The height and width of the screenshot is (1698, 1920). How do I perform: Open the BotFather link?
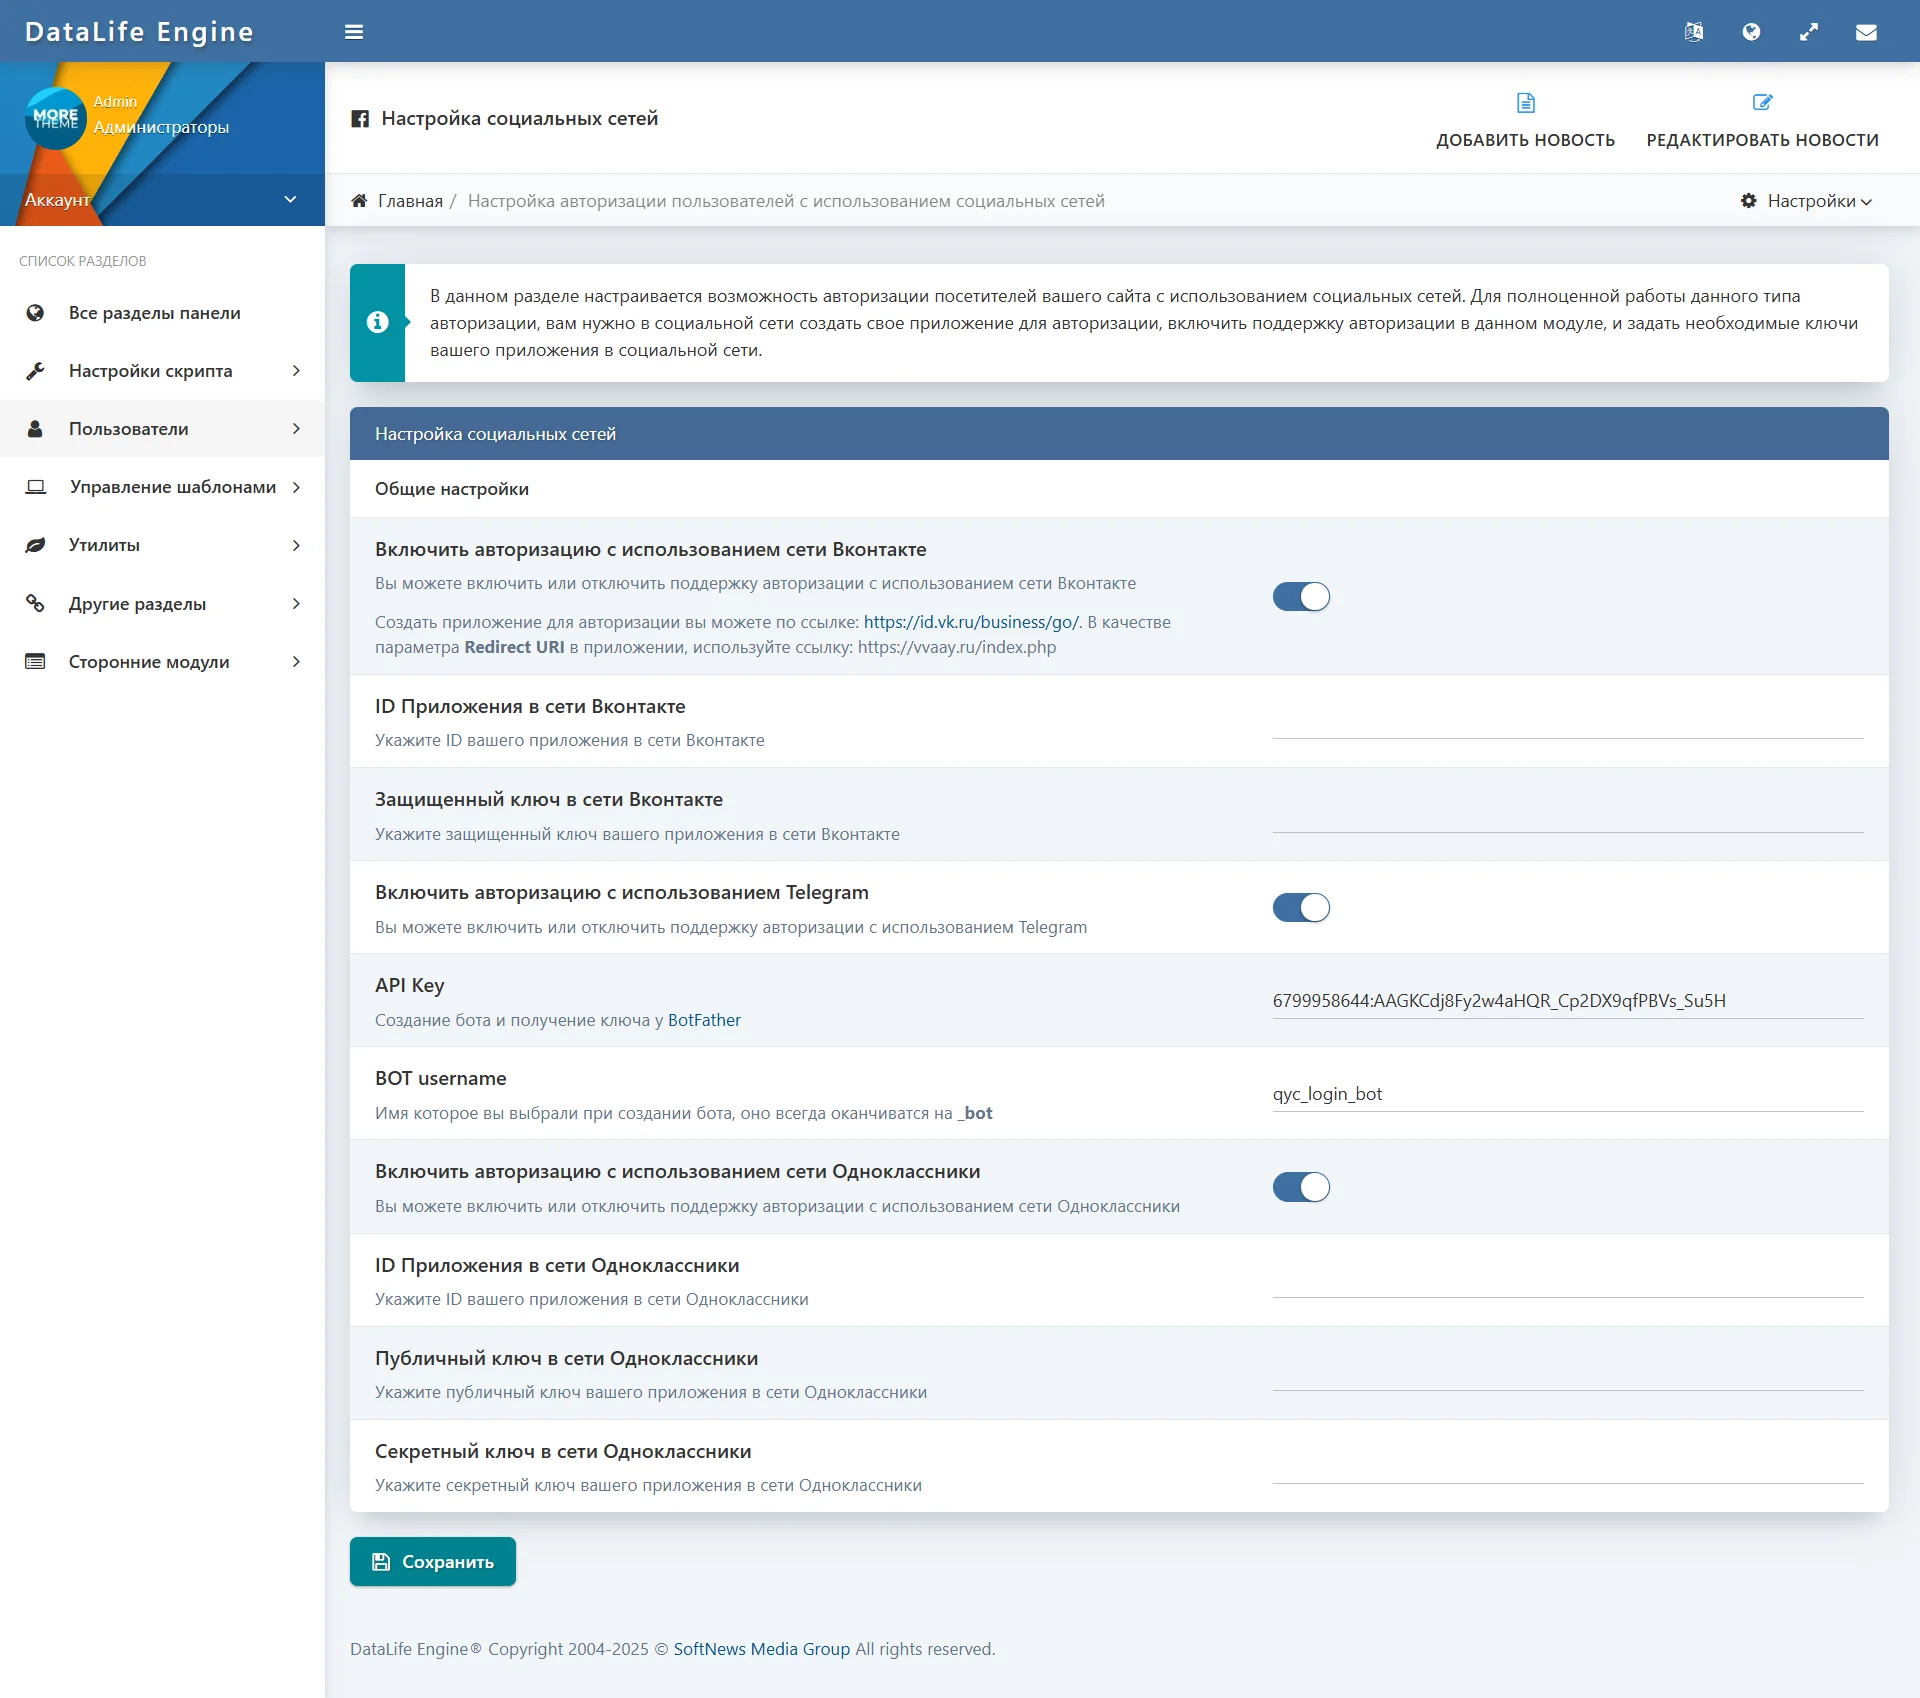704,1020
